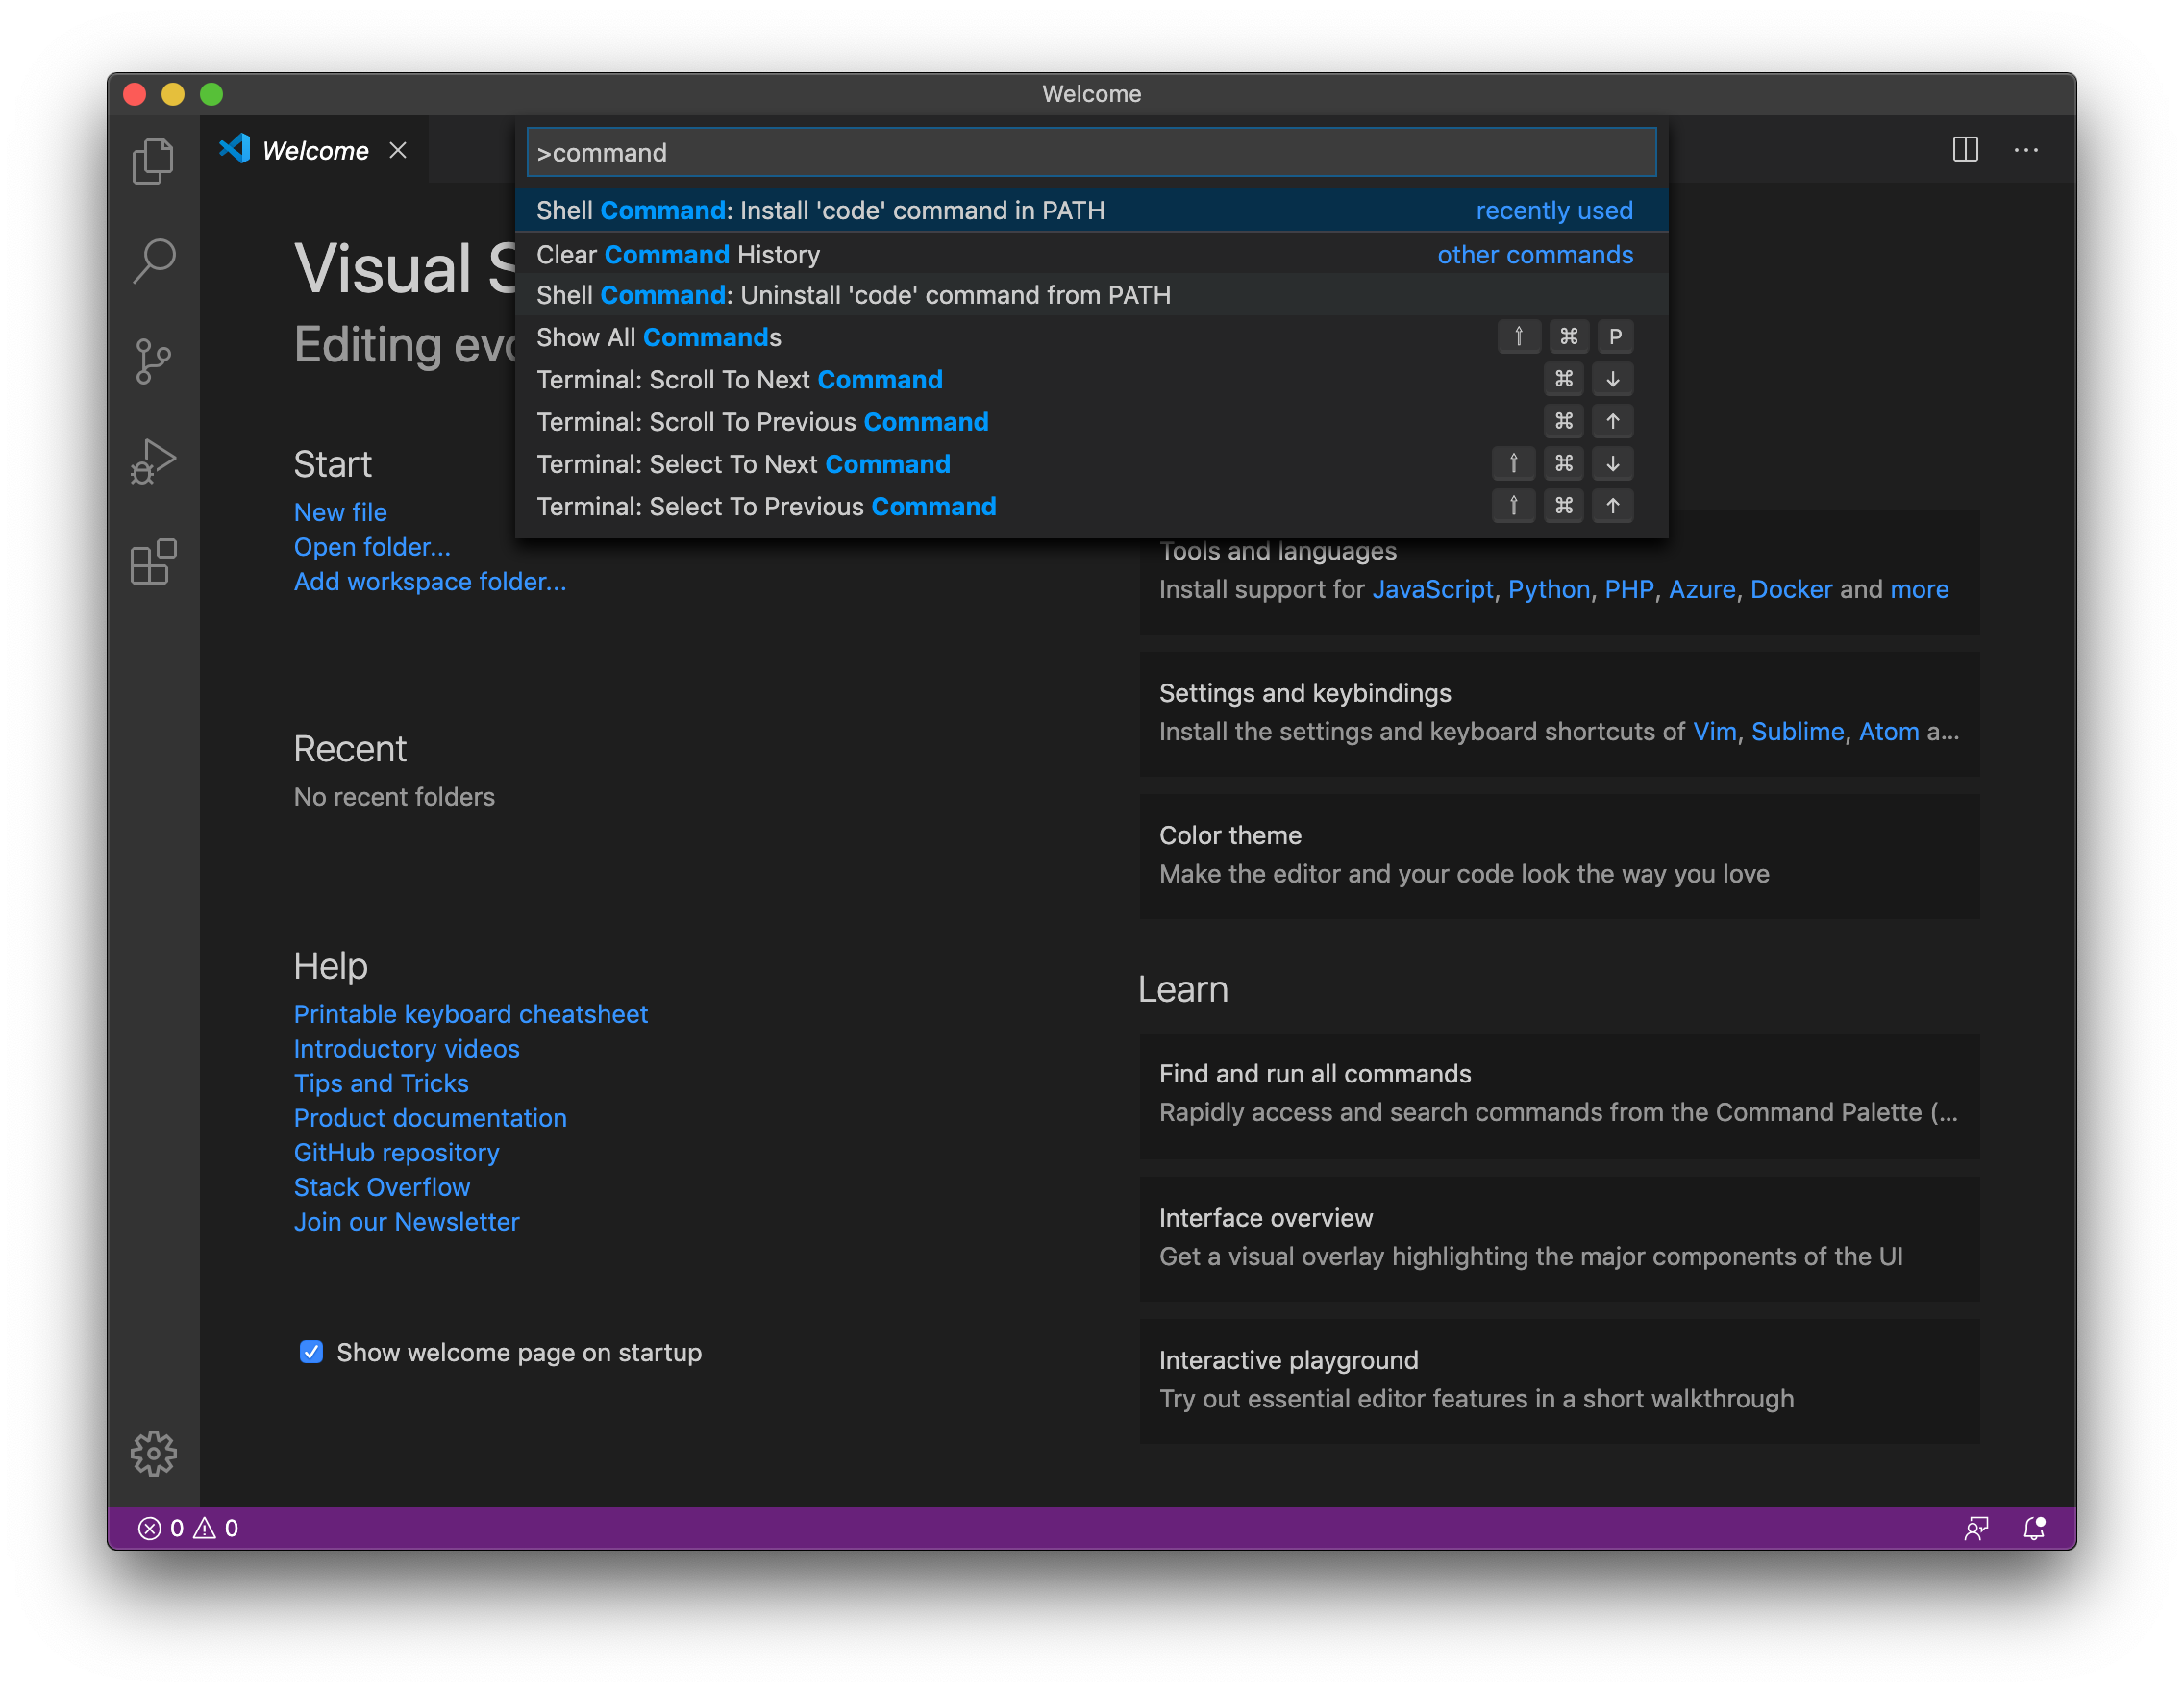Viewport: 2184px width, 1692px height.
Task: Click the 'No recent folders' text
Action: point(394,797)
